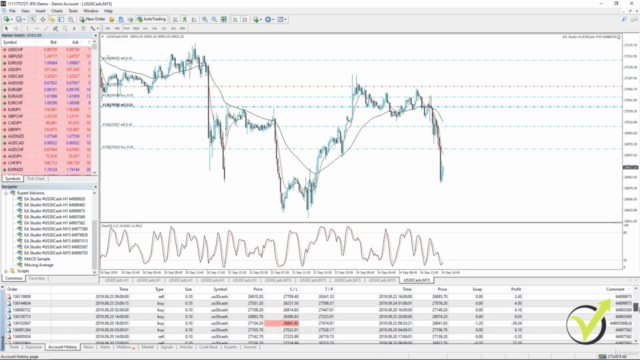The width and height of the screenshot is (640, 360).
Task: Click the Market Watch vertical scrollbar
Action: coord(95,106)
